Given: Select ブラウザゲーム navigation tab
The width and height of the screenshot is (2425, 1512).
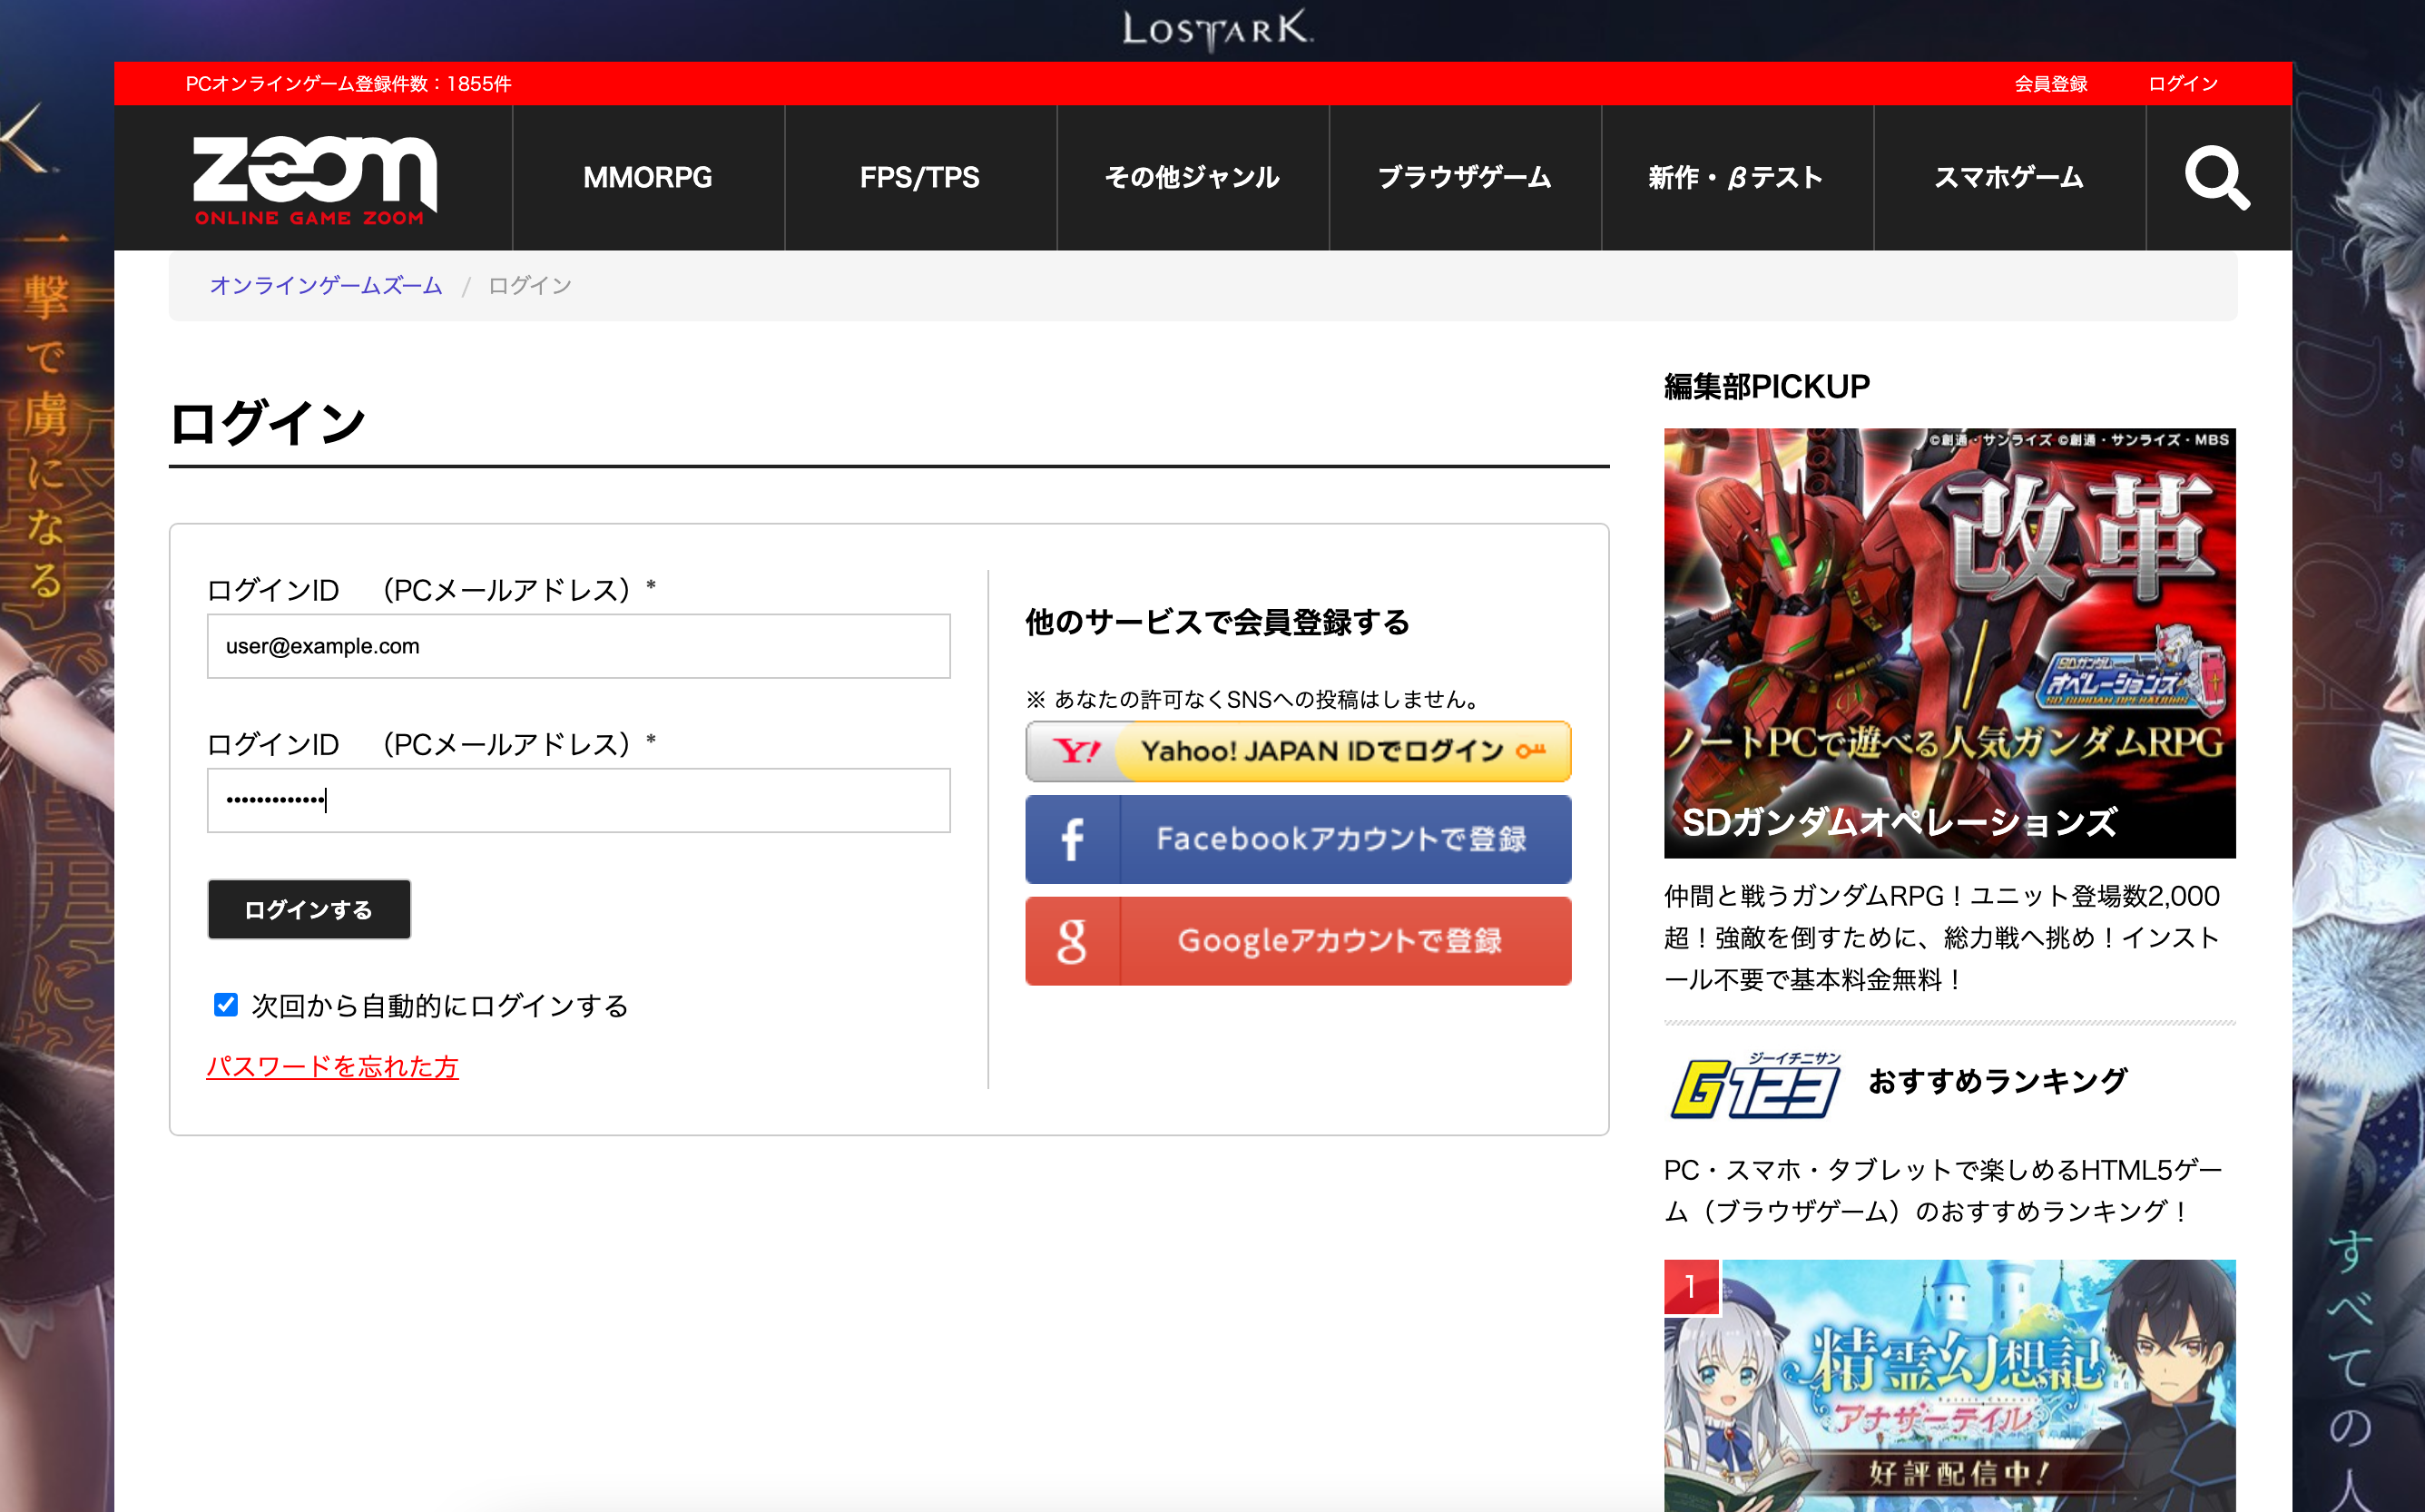Looking at the screenshot, I should coord(1464,178).
